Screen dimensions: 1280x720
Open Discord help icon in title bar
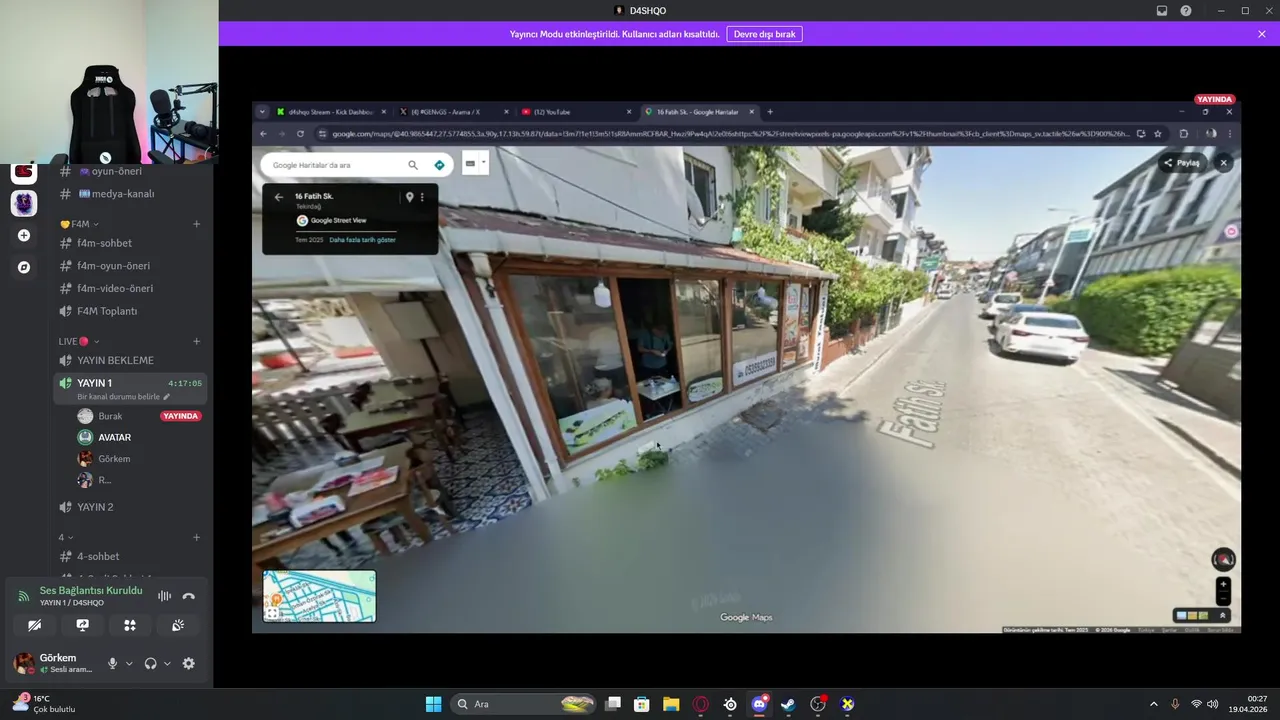coord(1186,11)
